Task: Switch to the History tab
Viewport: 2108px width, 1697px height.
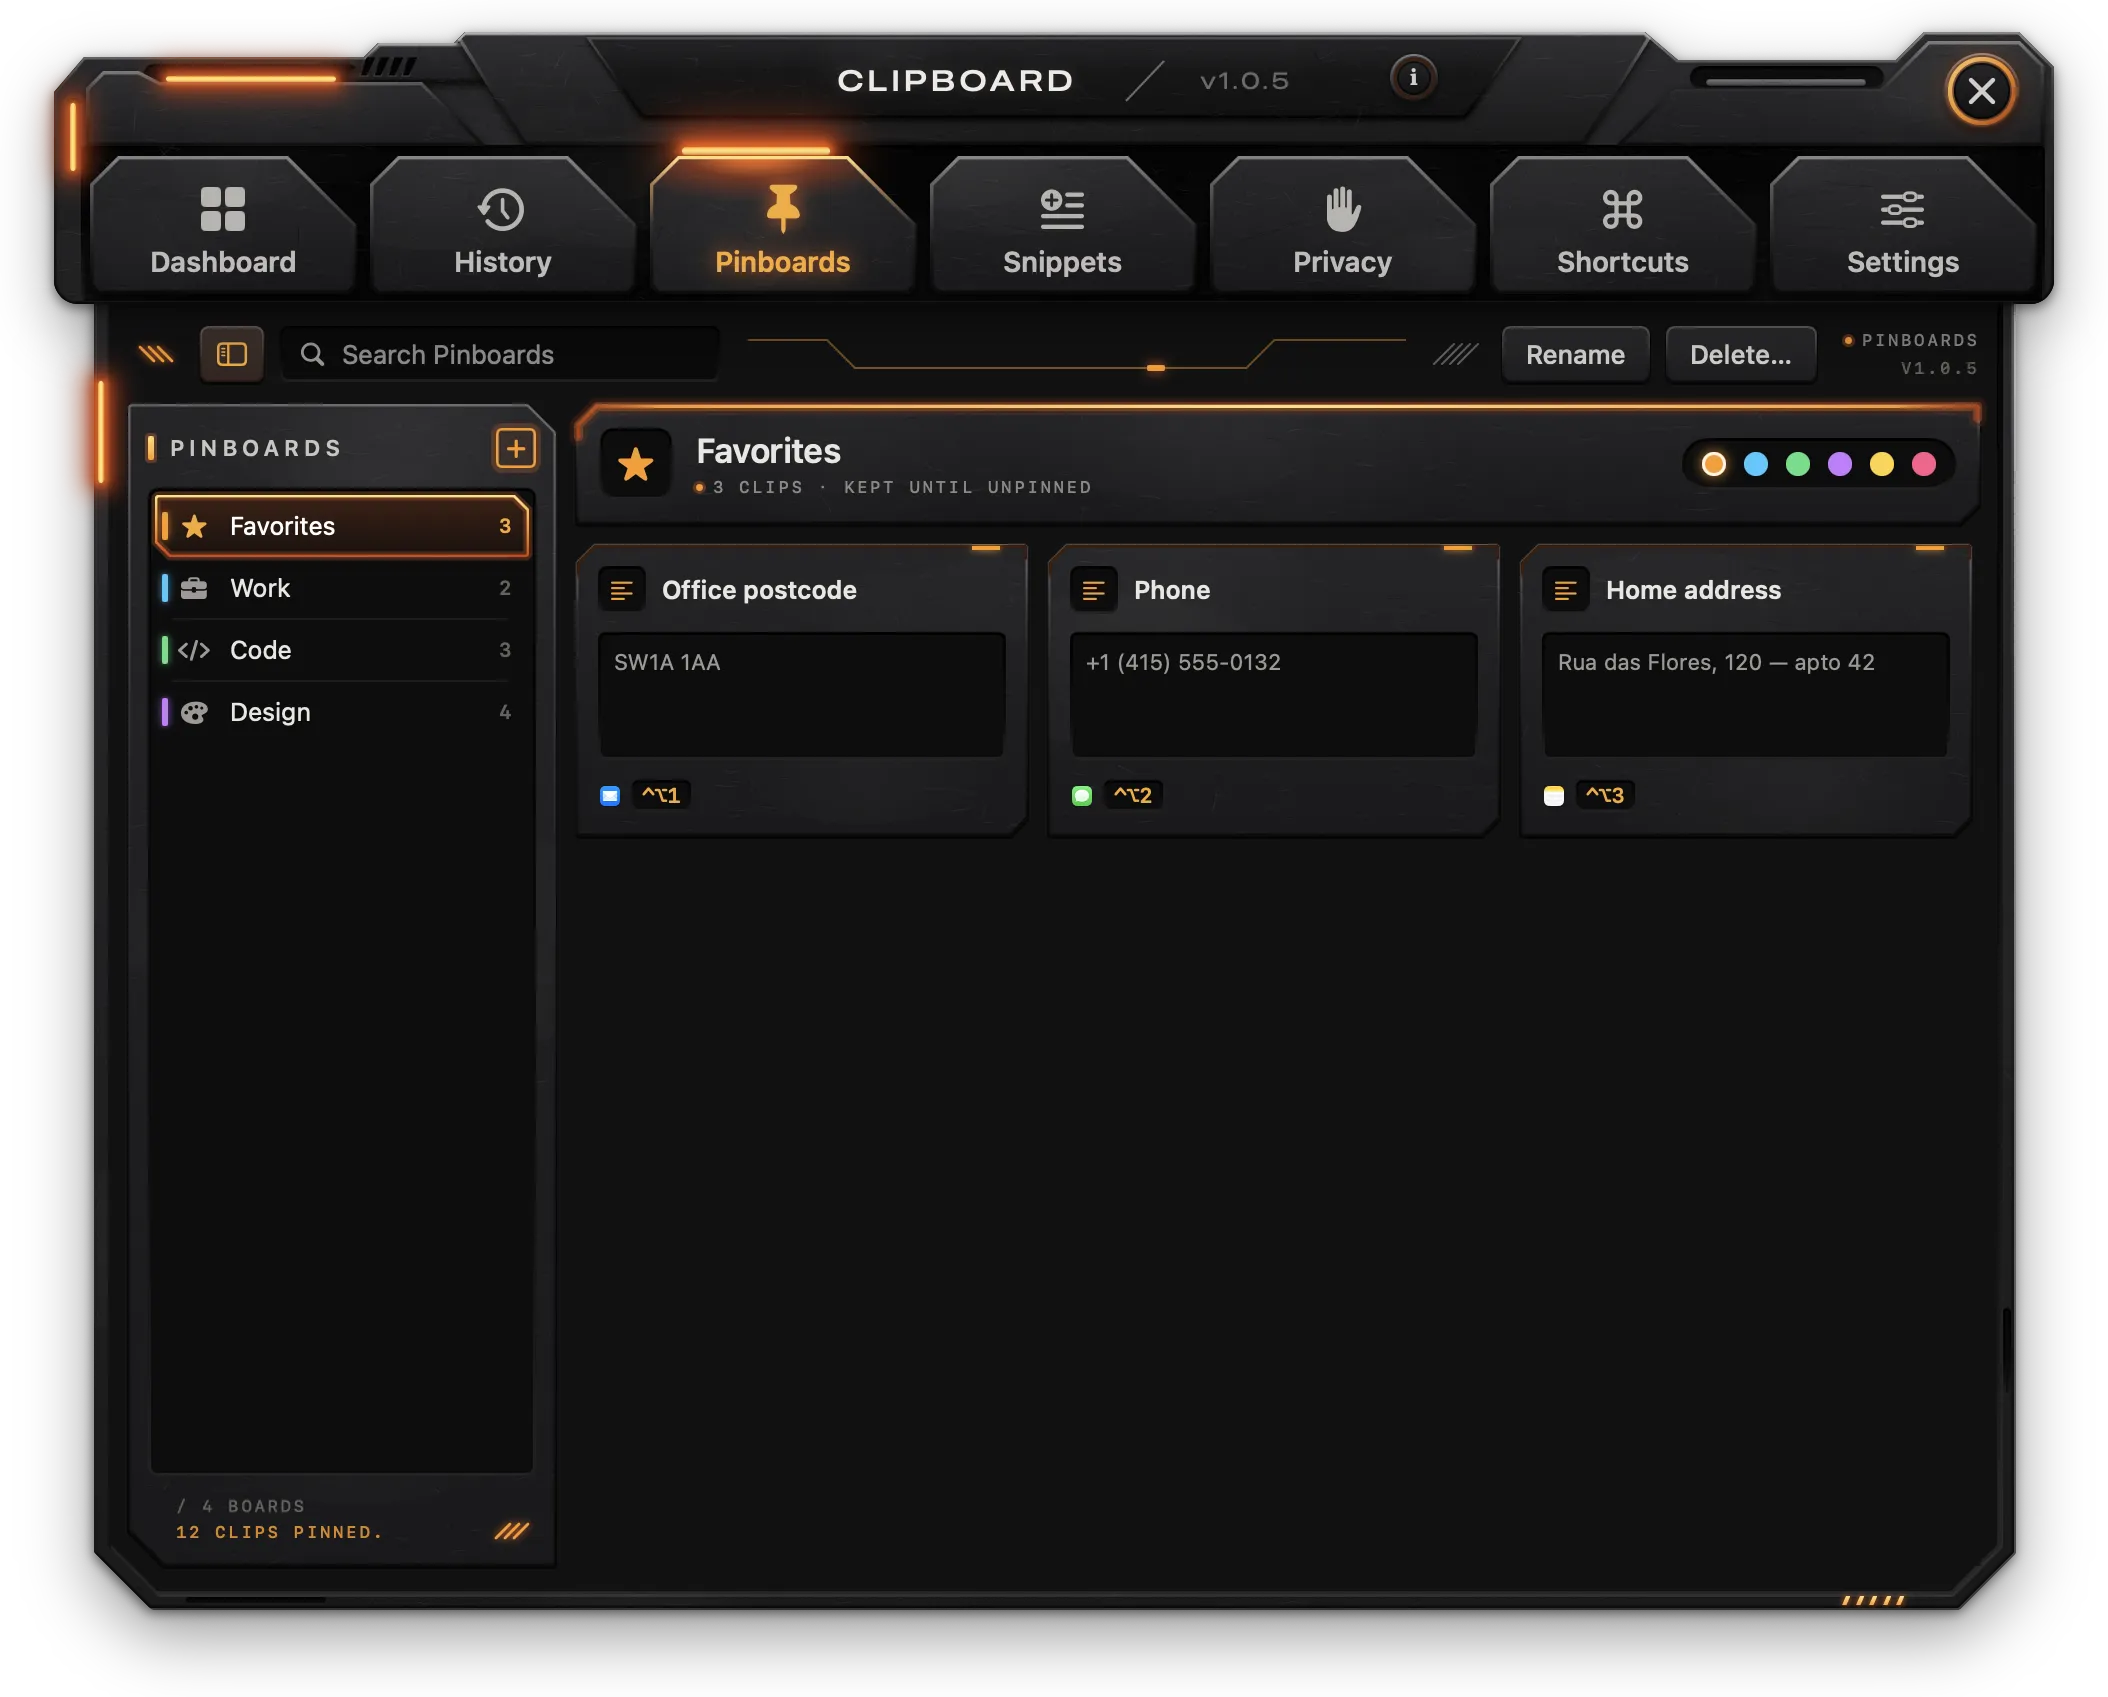Action: pyautogui.click(x=503, y=226)
